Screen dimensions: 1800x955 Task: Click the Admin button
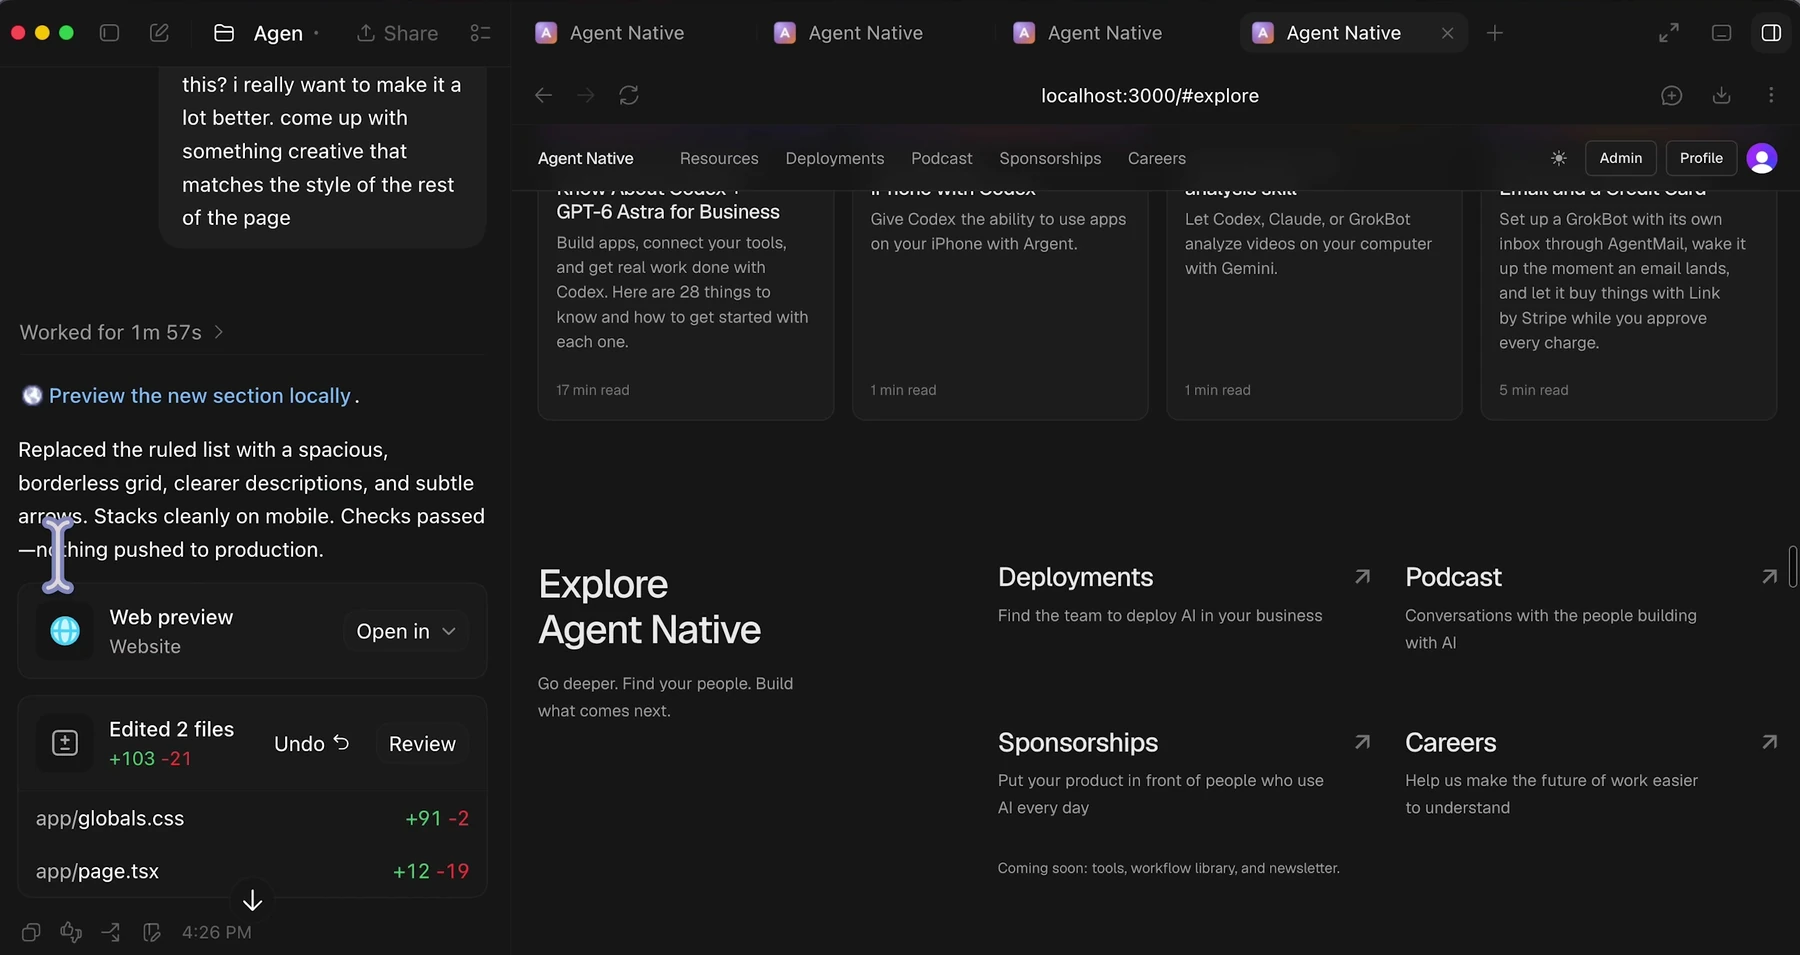point(1621,158)
